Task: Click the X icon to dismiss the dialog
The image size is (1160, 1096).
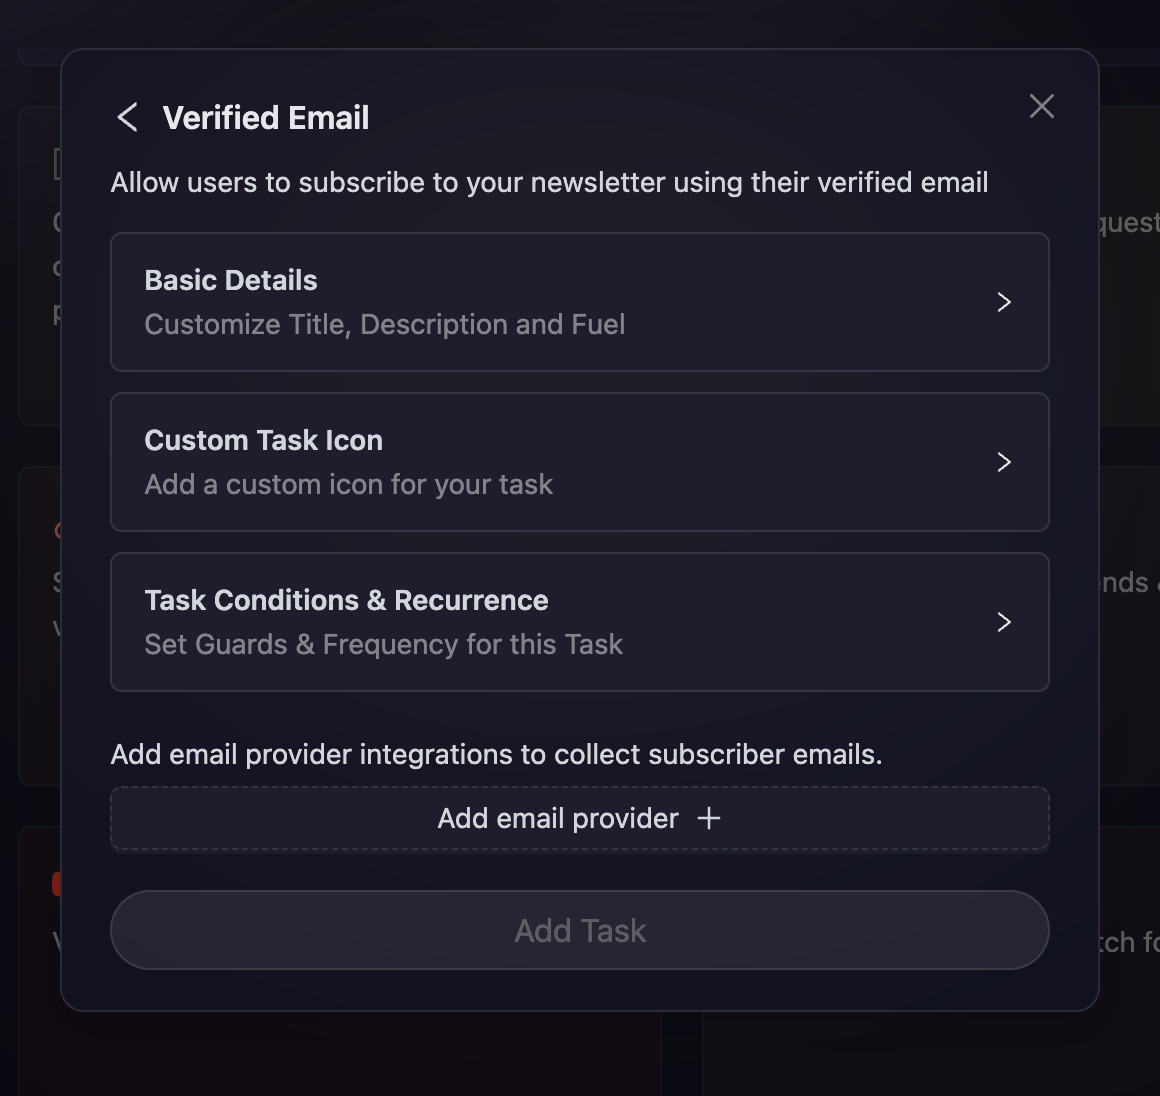Action: click(1041, 106)
